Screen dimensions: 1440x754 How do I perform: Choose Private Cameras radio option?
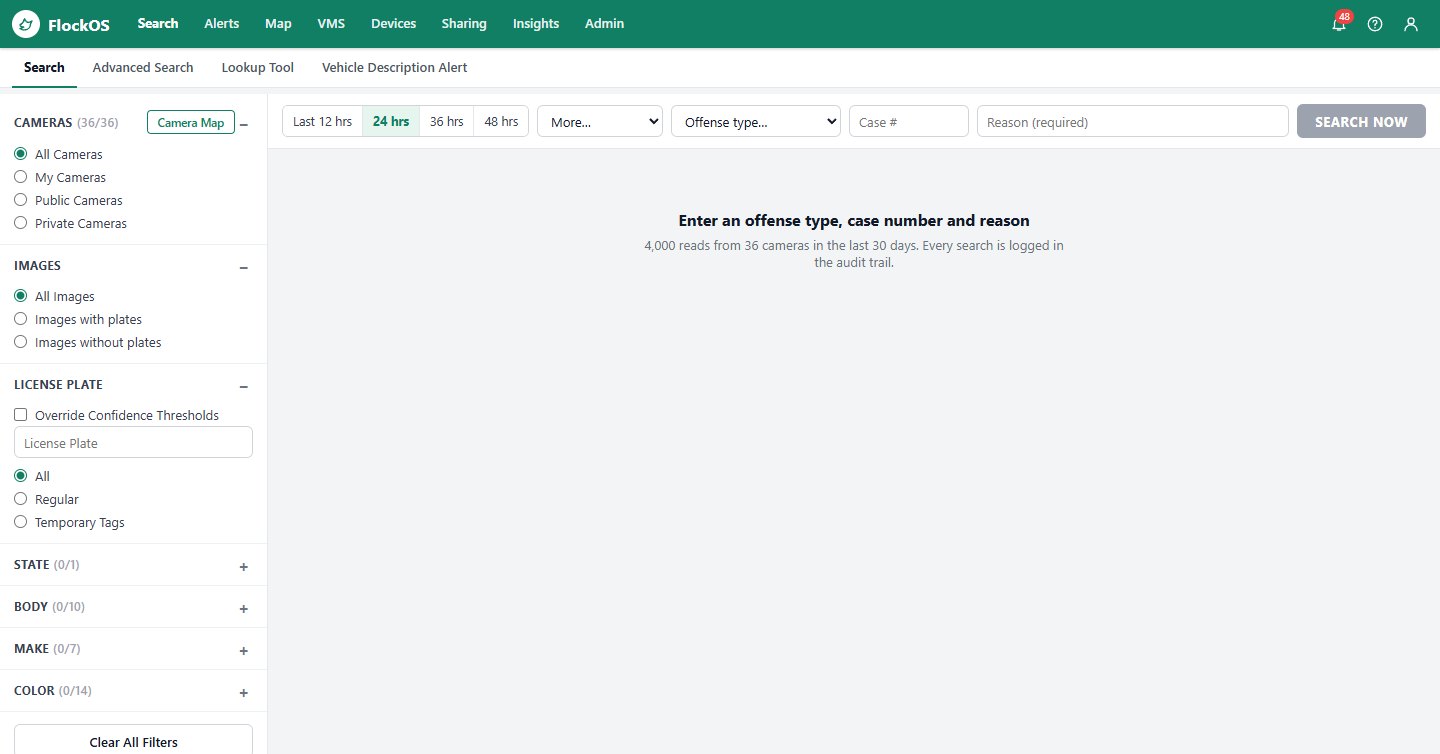[20, 223]
